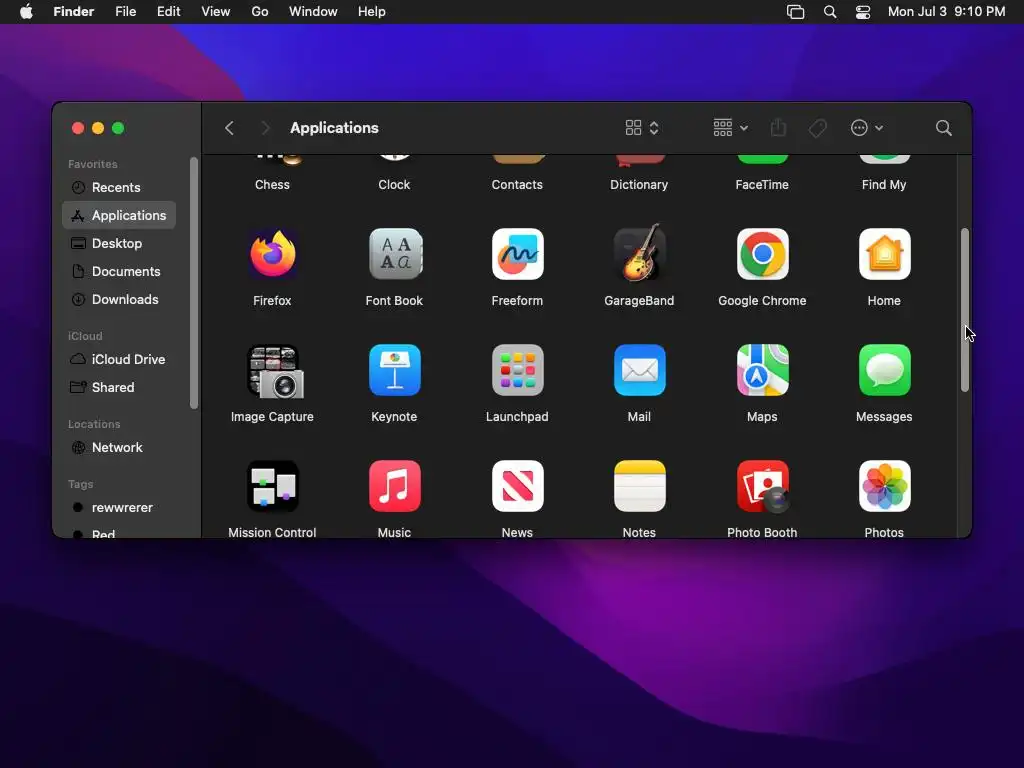This screenshot has height=768, width=1024.
Task: Click the Google Chrome icon
Action: (x=762, y=255)
